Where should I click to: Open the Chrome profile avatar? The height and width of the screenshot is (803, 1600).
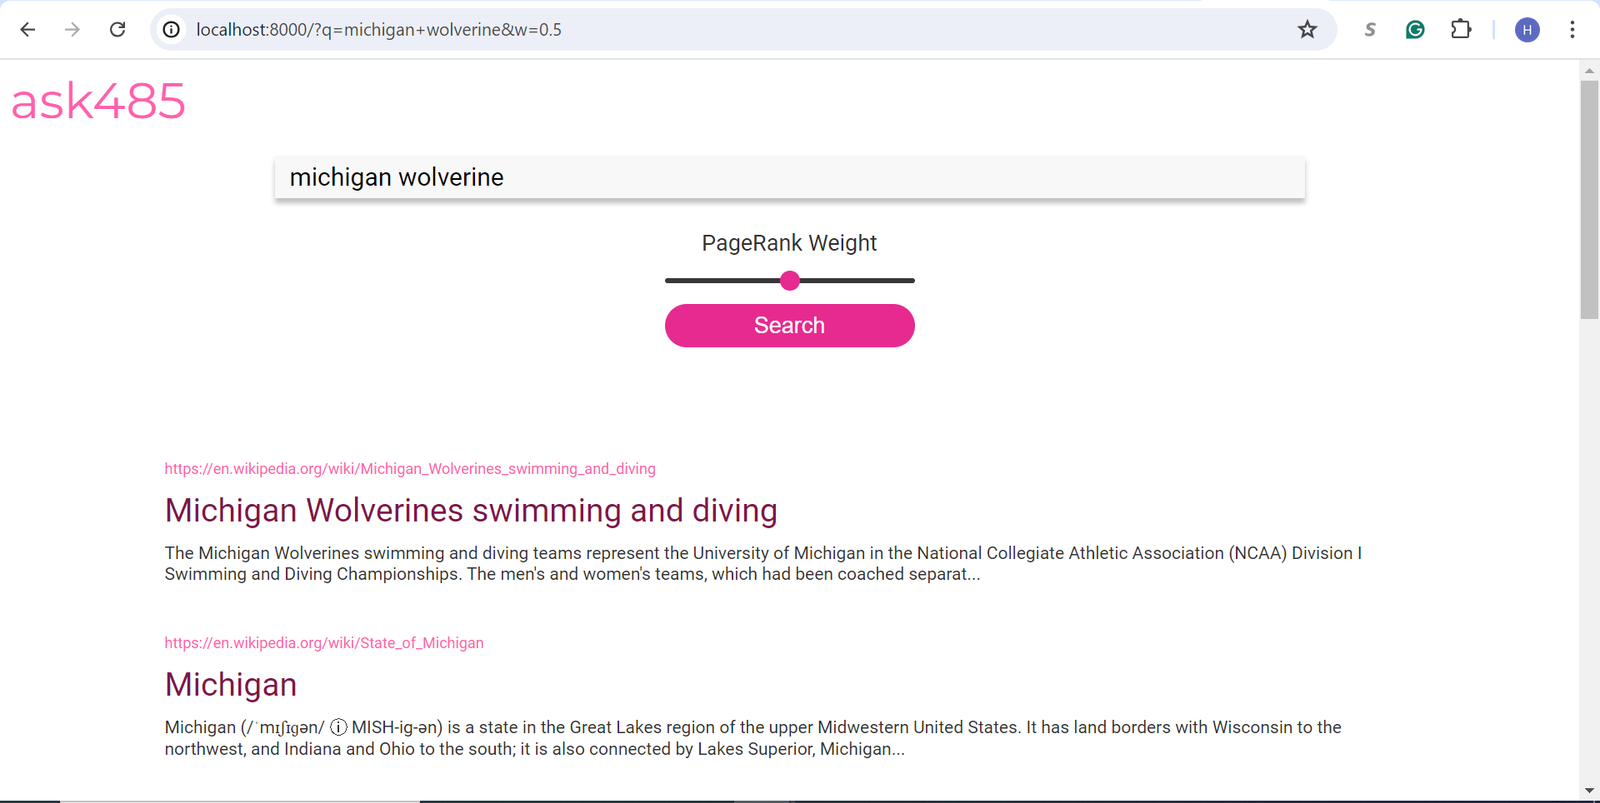[1527, 30]
